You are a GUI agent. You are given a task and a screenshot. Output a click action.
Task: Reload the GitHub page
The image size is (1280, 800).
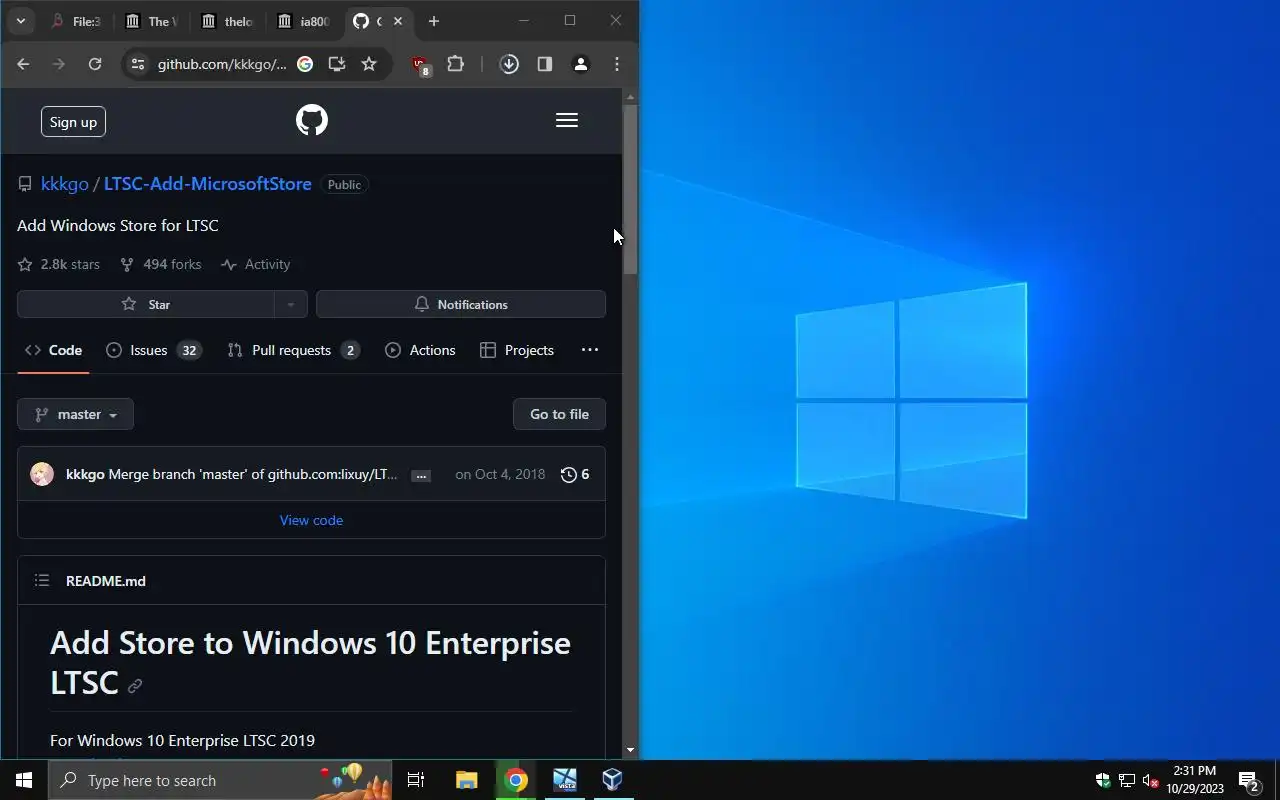point(95,64)
